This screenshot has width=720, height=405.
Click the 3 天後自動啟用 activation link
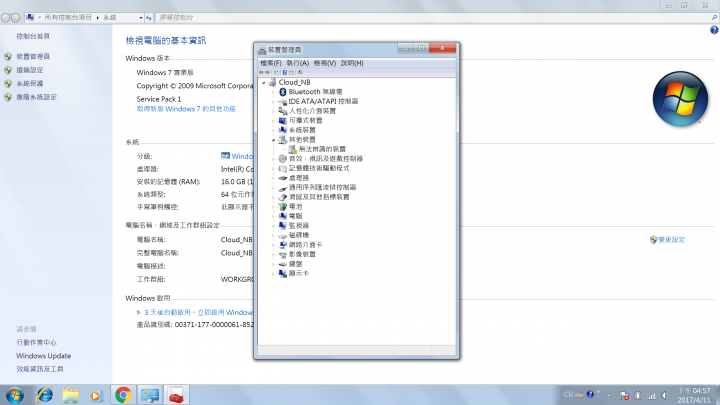pos(198,313)
